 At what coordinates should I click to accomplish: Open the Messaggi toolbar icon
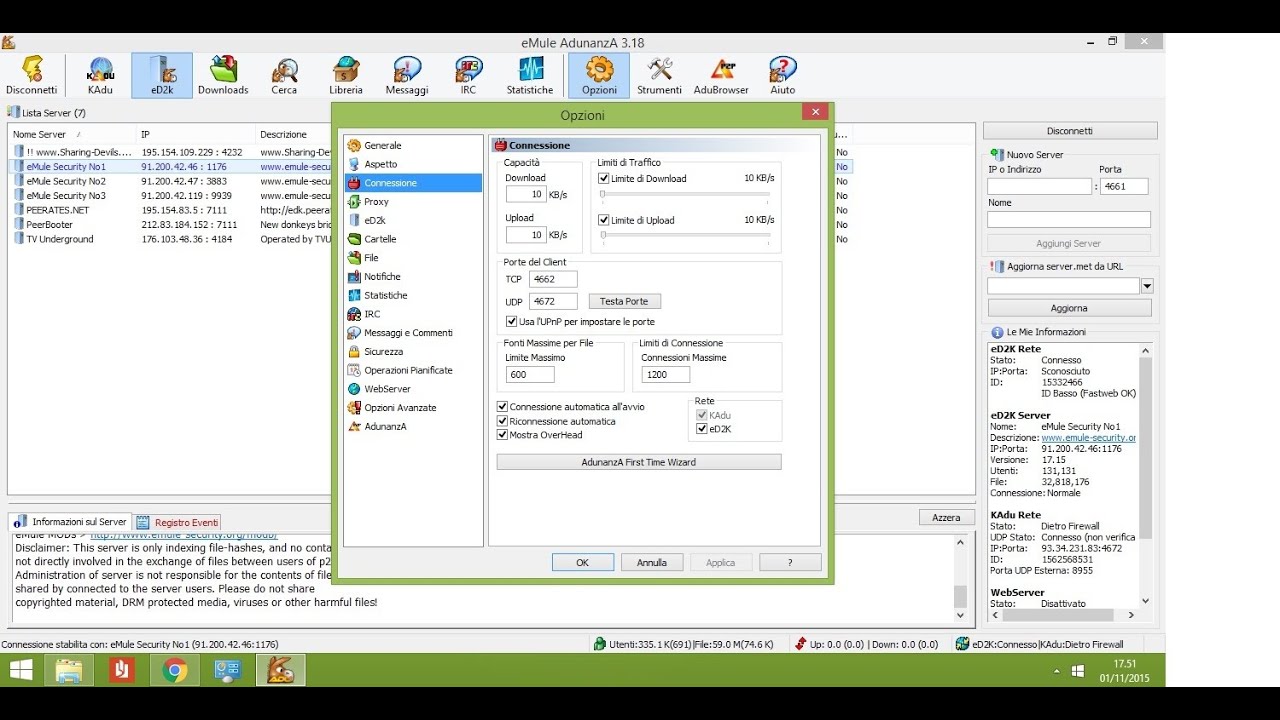point(407,76)
